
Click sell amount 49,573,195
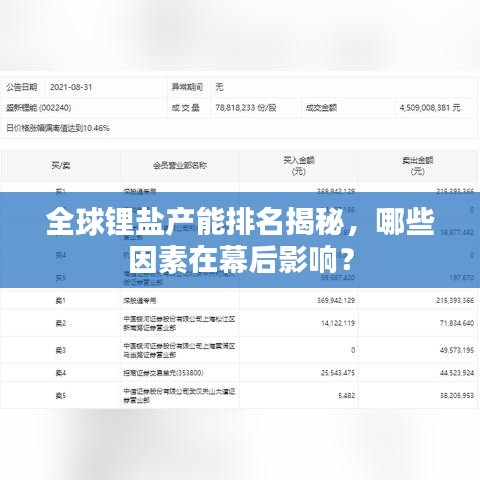point(457,350)
